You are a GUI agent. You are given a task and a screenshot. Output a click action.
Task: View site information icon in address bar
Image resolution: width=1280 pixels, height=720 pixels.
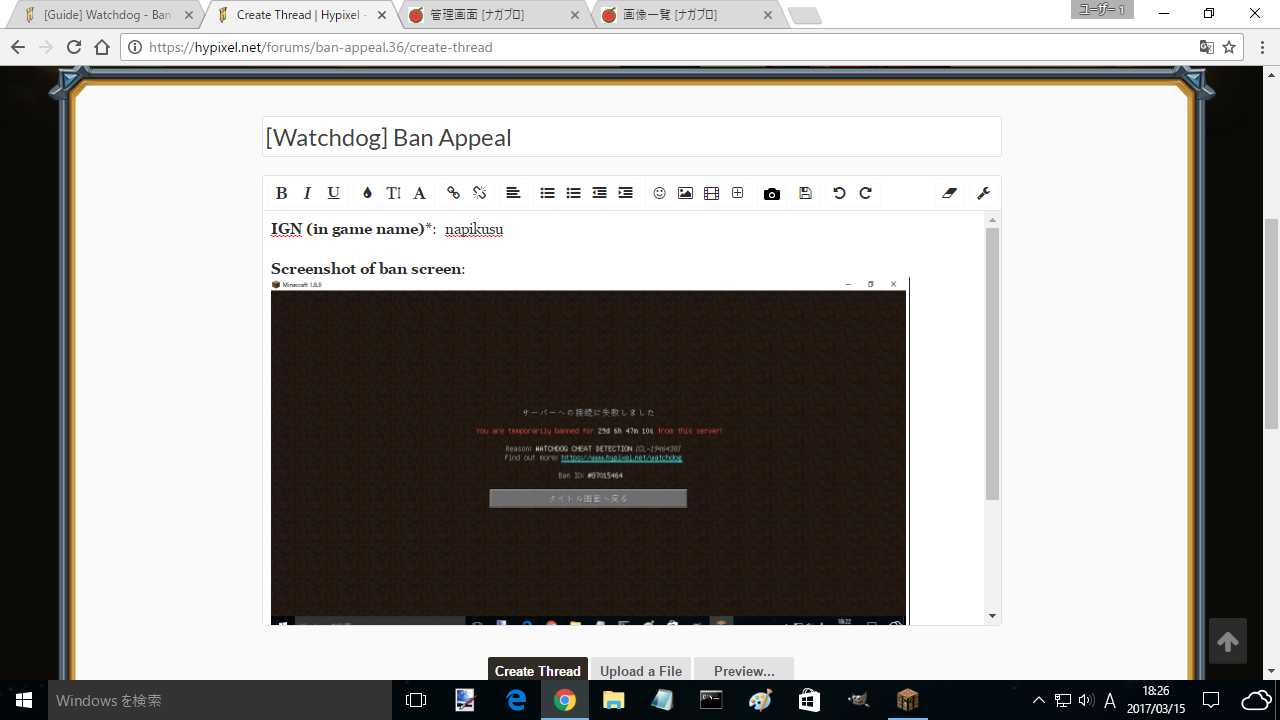(x=135, y=47)
